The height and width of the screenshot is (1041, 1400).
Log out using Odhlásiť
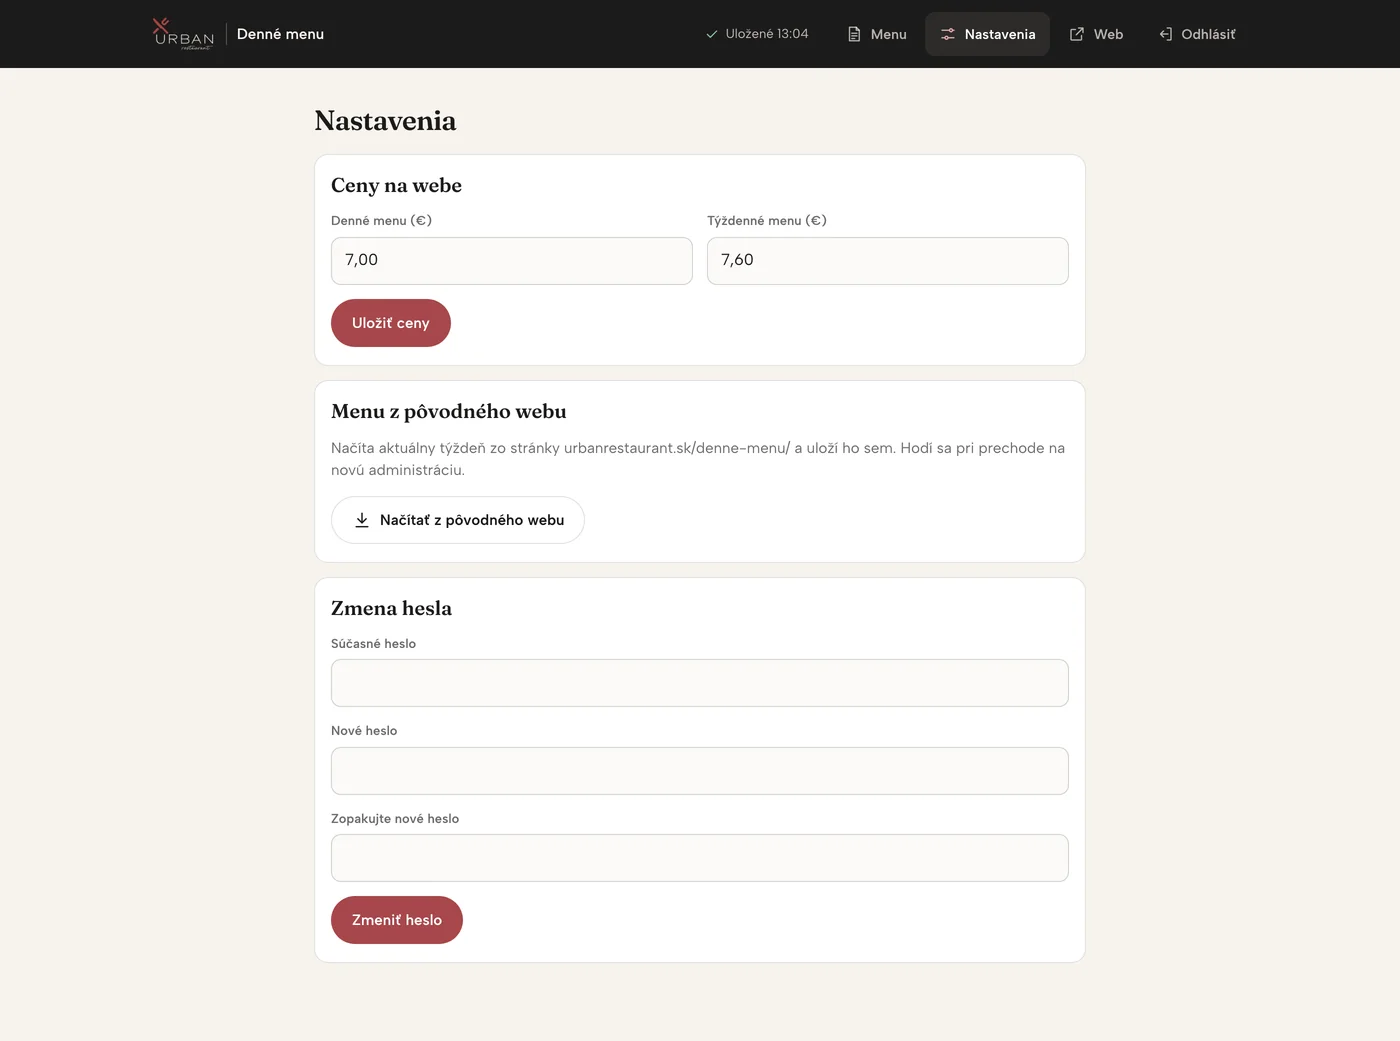click(1197, 34)
